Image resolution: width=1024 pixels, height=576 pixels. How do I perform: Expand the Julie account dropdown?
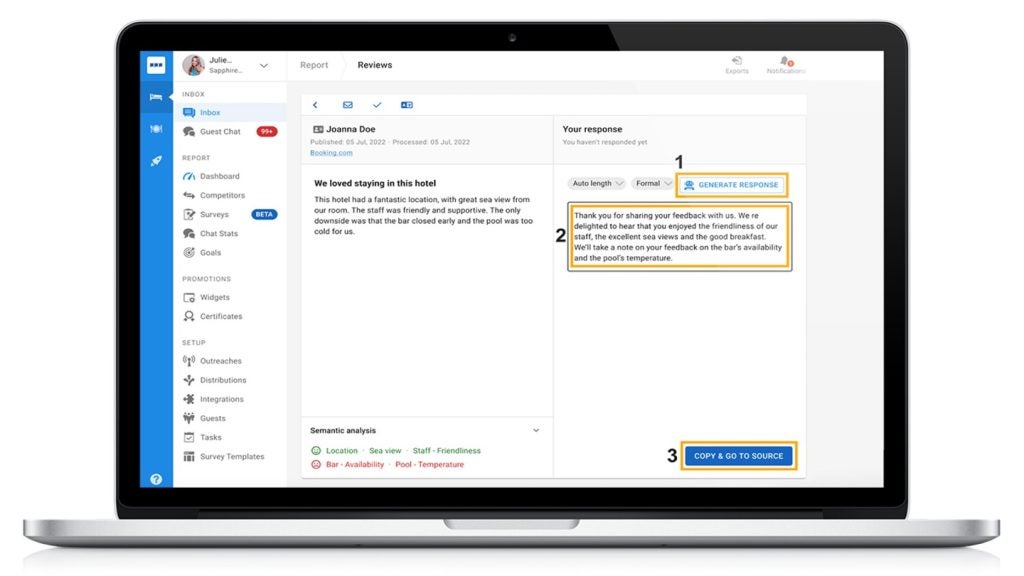pos(264,66)
